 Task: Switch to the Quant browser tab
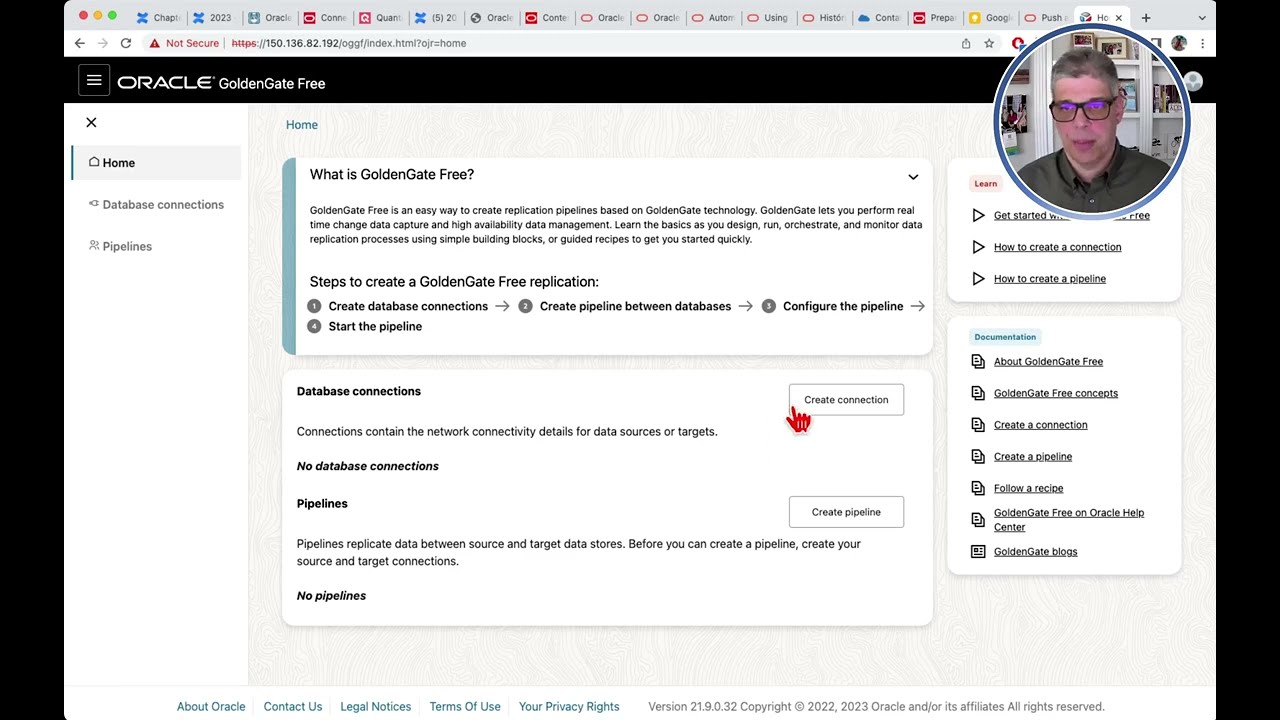379,17
